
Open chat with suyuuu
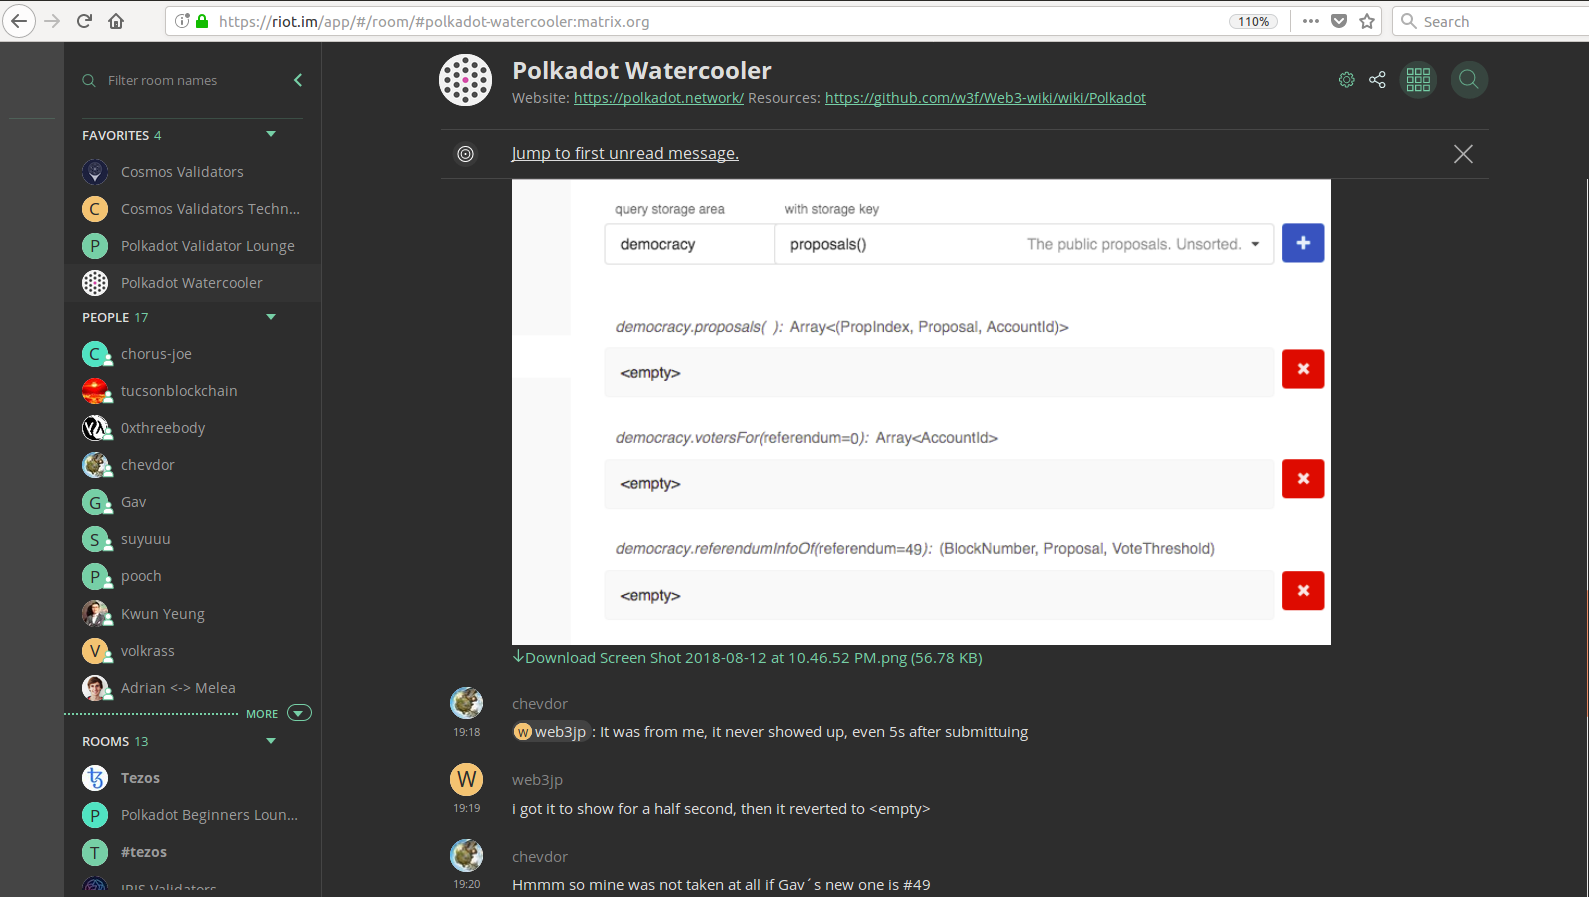(x=192, y=539)
